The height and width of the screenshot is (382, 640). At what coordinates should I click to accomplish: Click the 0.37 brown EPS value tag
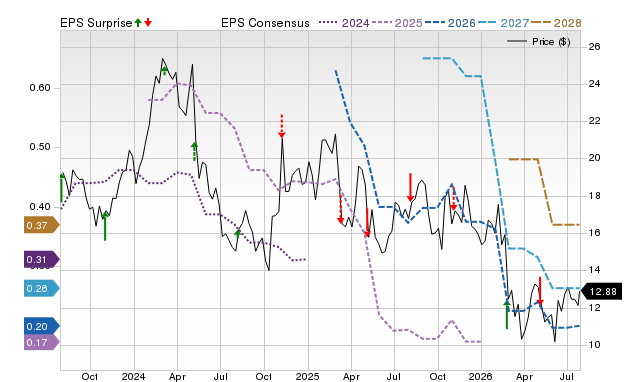click(42, 225)
